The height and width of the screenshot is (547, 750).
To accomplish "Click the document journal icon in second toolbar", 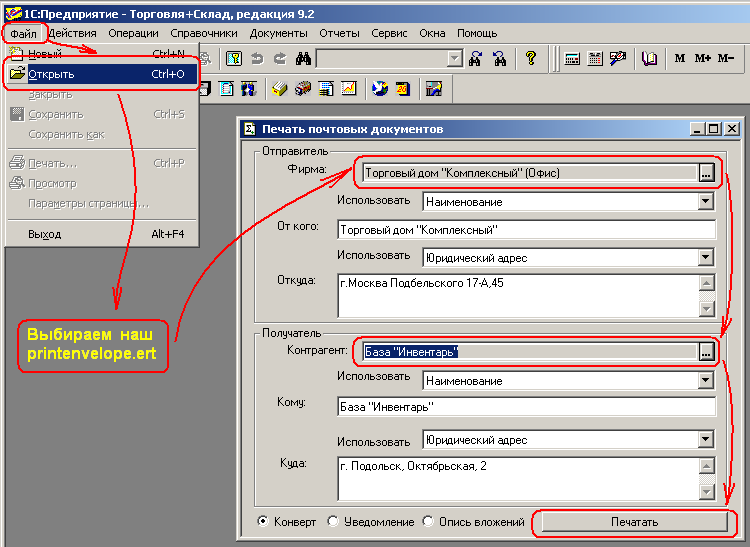I will pyautogui.click(x=226, y=88).
